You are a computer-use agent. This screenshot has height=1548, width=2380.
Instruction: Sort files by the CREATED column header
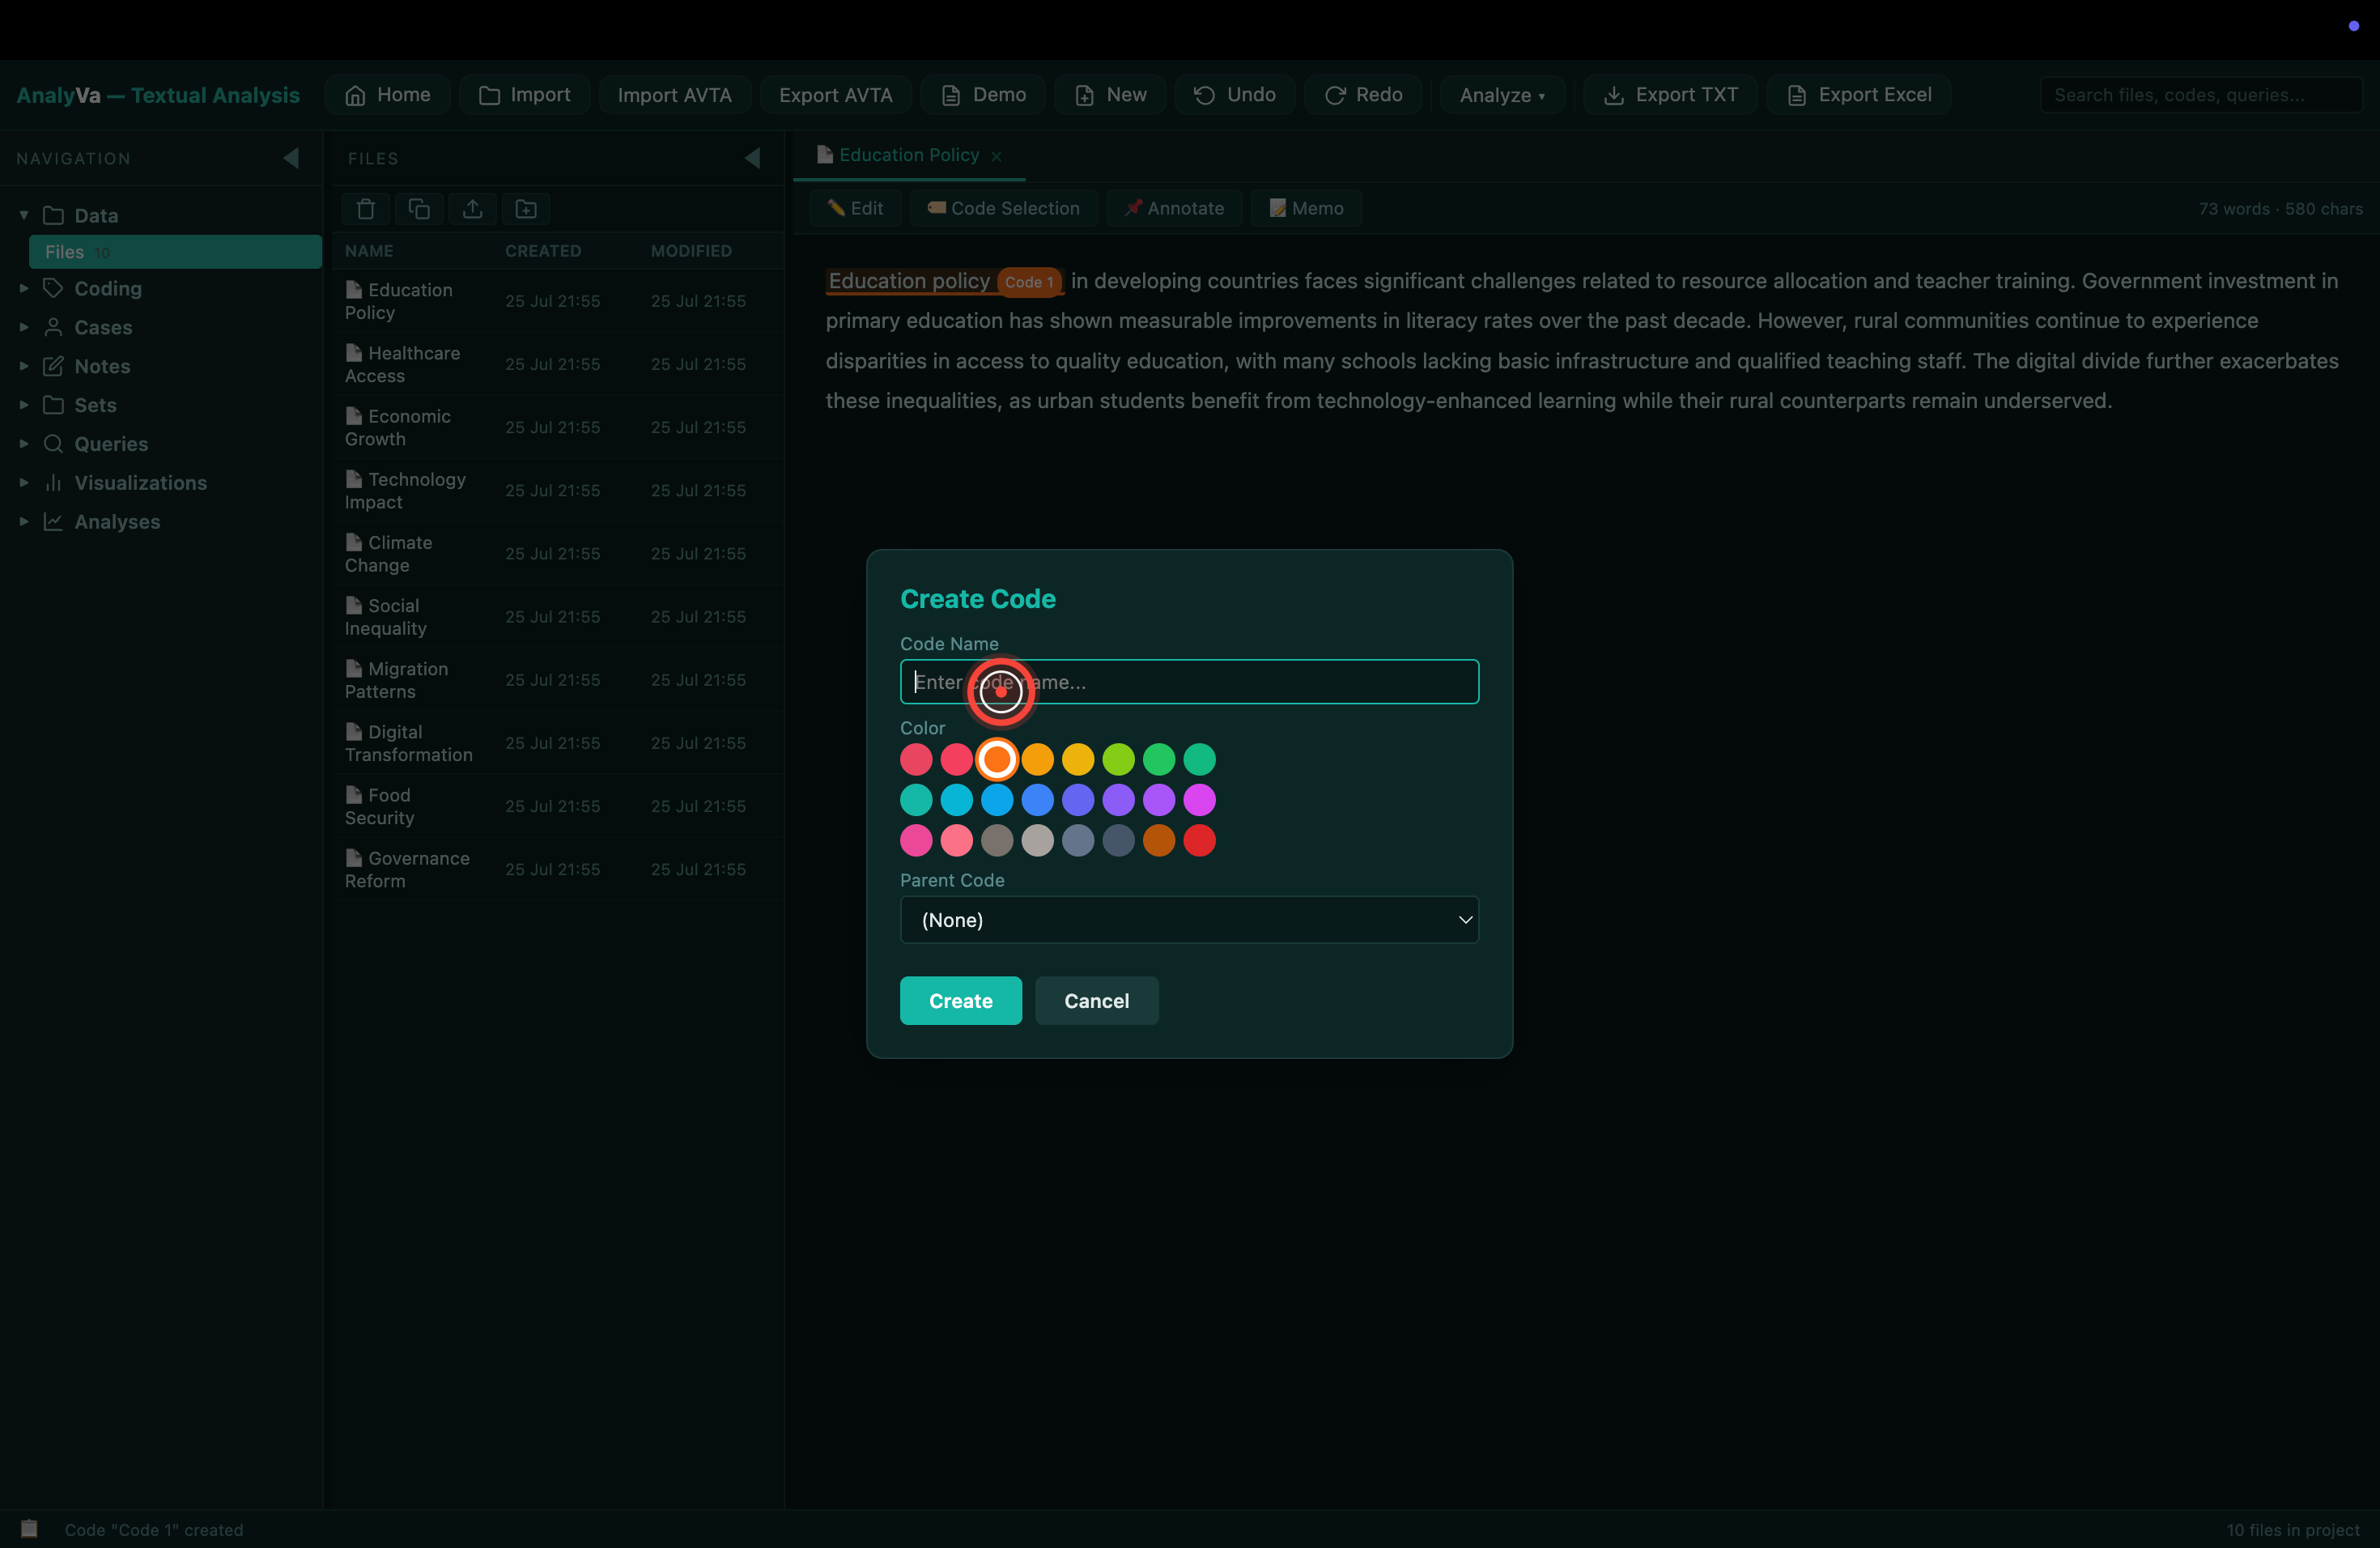543,251
